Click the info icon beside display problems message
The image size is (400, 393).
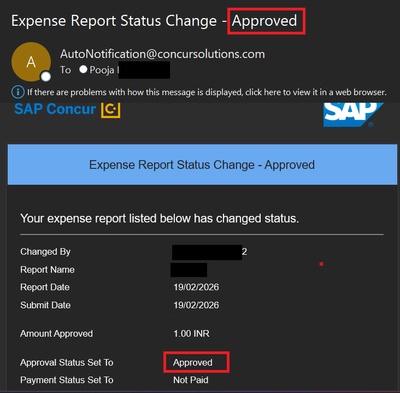click(x=18, y=92)
